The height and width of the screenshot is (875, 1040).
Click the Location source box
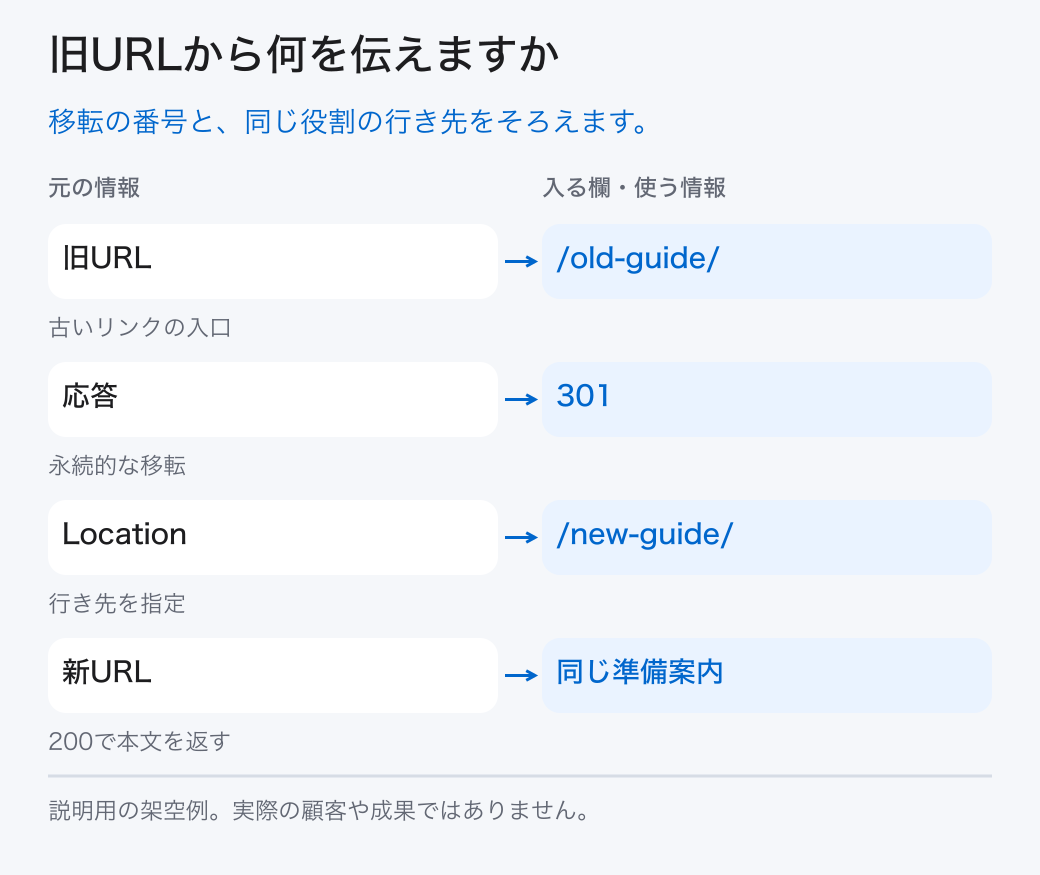(x=273, y=537)
